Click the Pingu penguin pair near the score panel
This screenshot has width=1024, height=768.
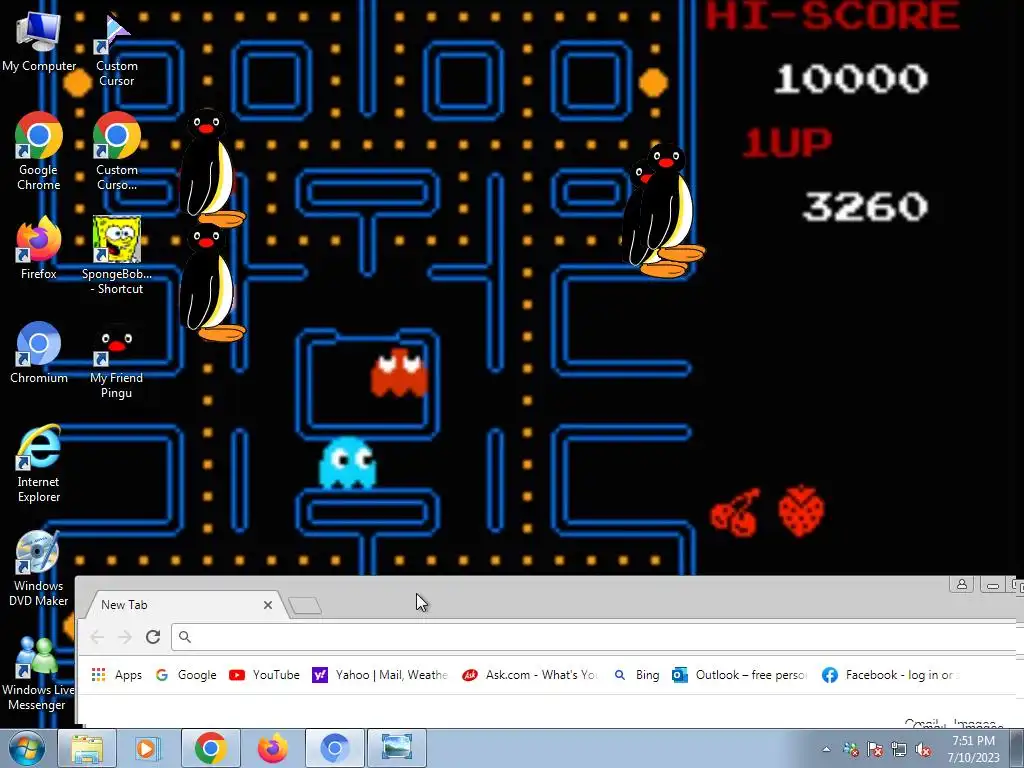[662, 210]
